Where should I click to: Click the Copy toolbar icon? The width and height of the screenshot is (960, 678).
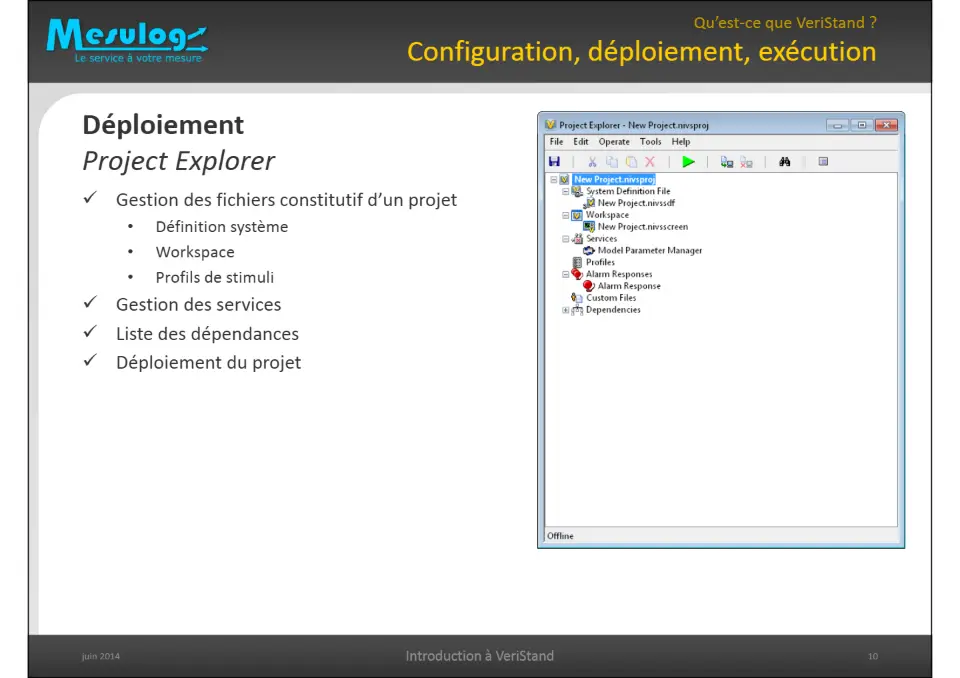[x=612, y=162]
